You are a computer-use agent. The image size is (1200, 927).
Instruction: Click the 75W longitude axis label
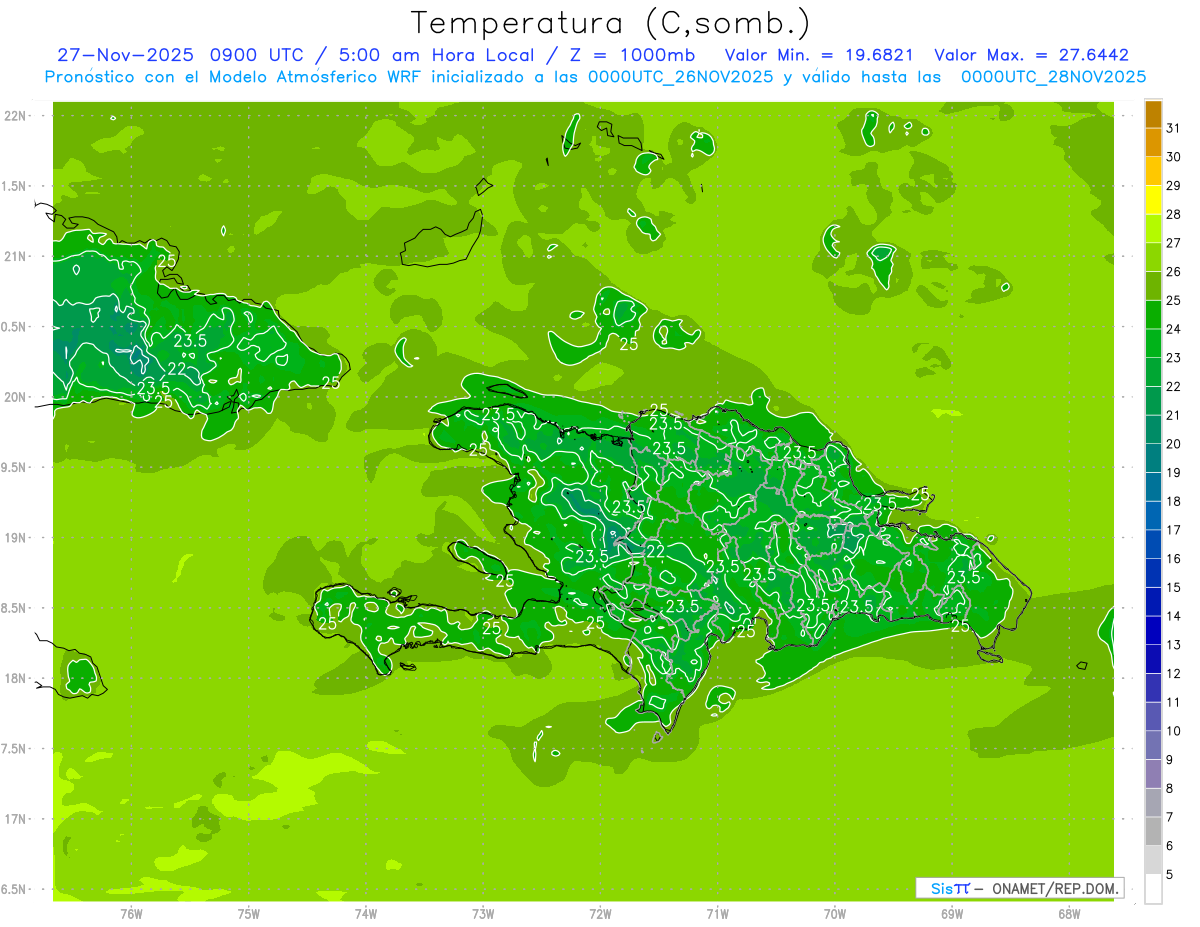coord(249,914)
